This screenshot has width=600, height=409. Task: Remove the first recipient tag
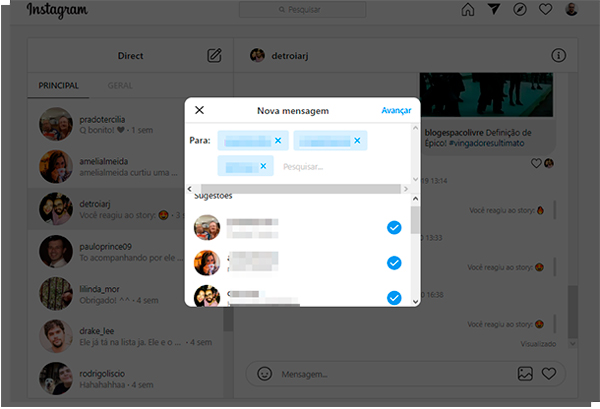tap(278, 140)
